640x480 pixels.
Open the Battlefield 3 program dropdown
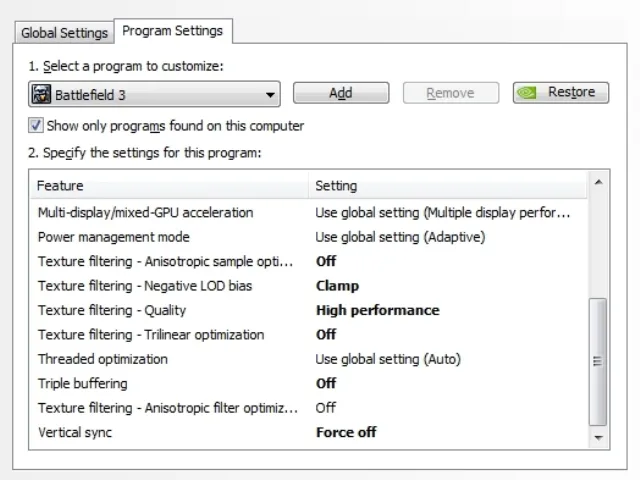[x=154, y=94]
